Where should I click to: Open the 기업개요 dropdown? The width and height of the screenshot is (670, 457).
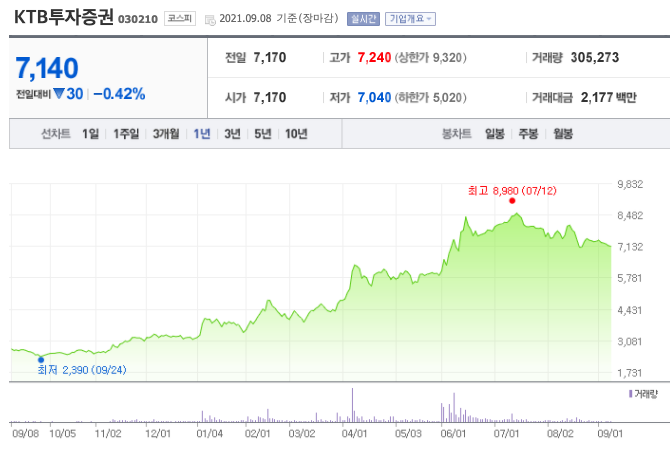pos(410,19)
